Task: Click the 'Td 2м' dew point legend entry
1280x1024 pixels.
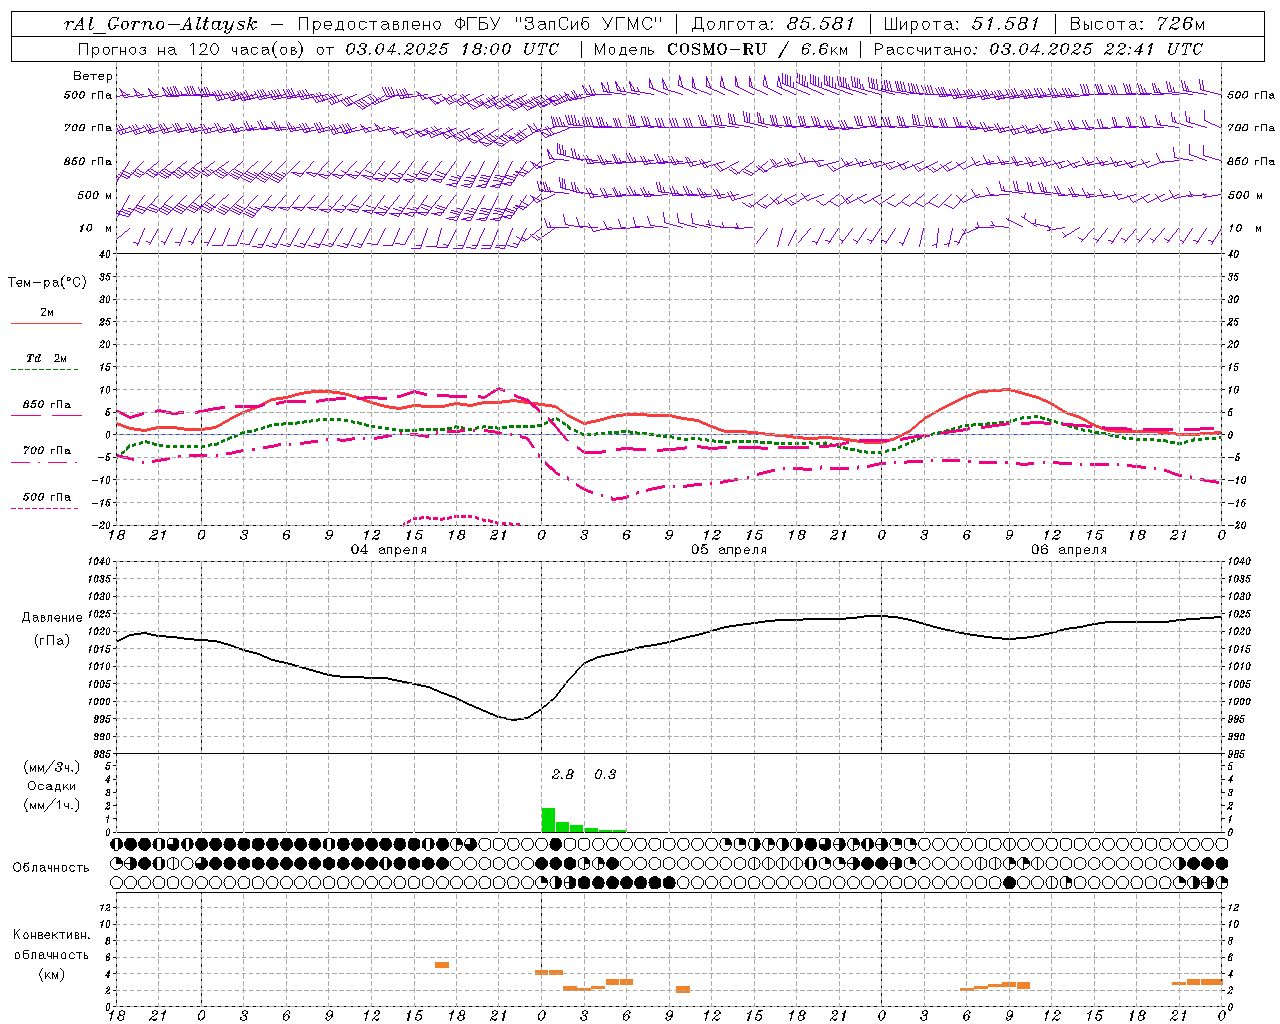Action: pos(47,358)
